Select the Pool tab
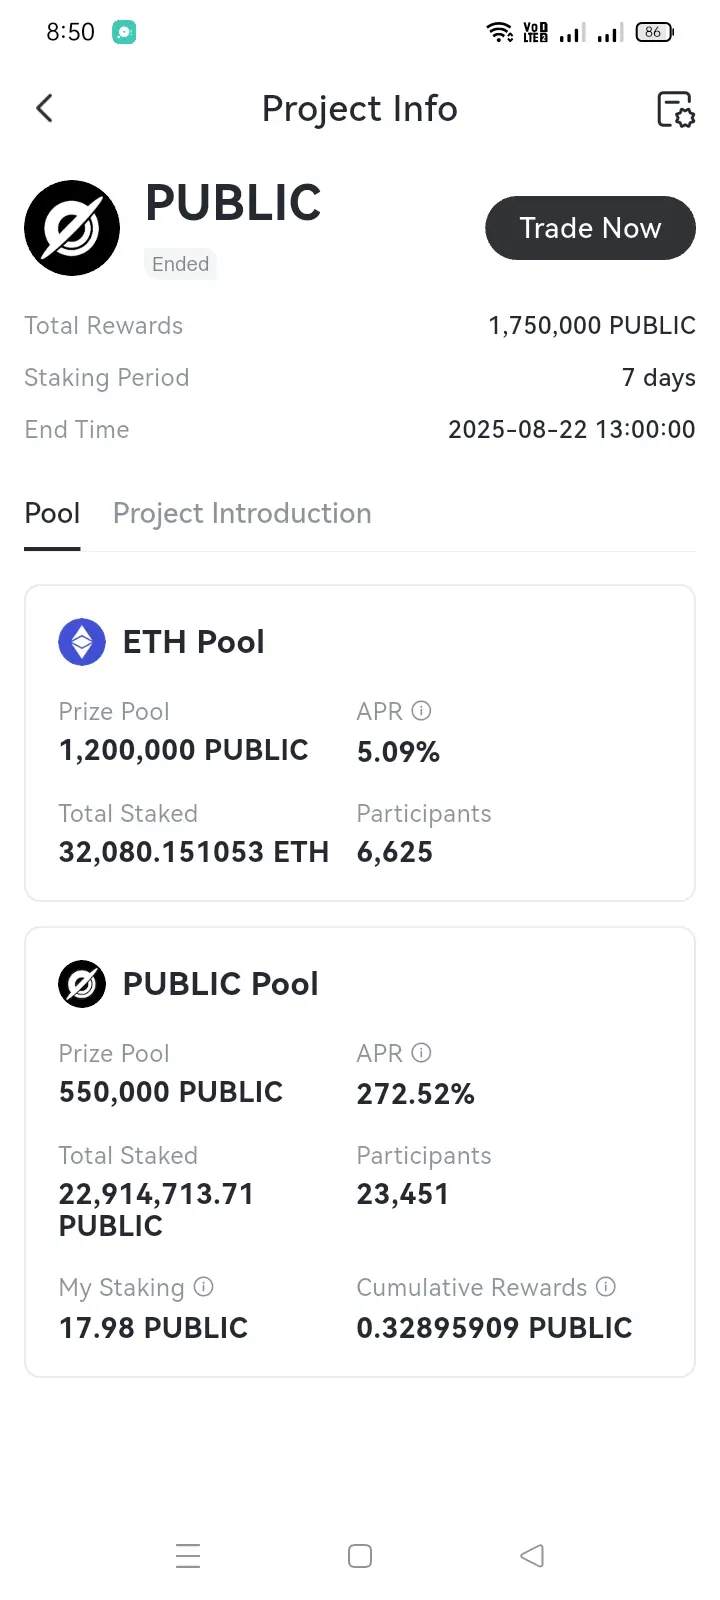This screenshot has height=1600, width=720. [x=52, y=513]
